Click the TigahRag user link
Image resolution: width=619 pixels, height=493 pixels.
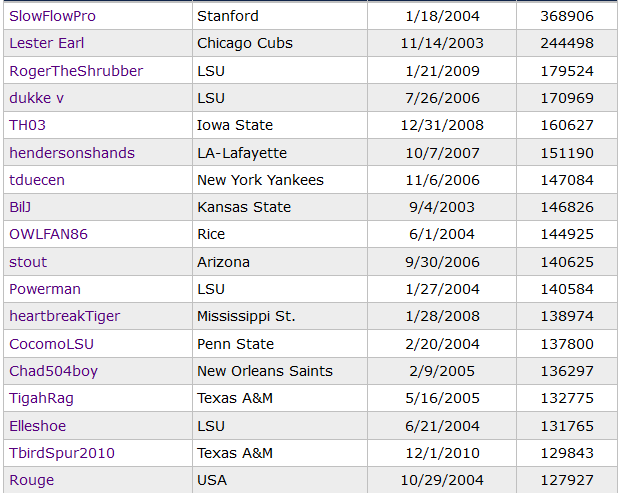41,398
